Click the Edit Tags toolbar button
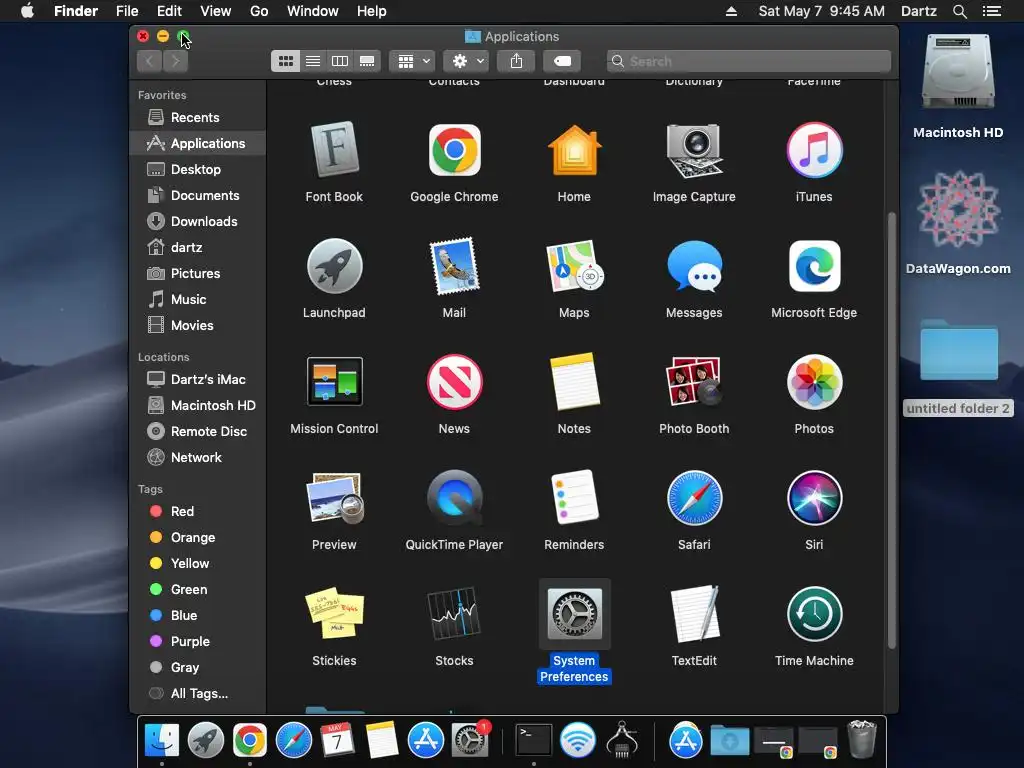This screenshot has height=768, width=1024. tap(562, 61)
